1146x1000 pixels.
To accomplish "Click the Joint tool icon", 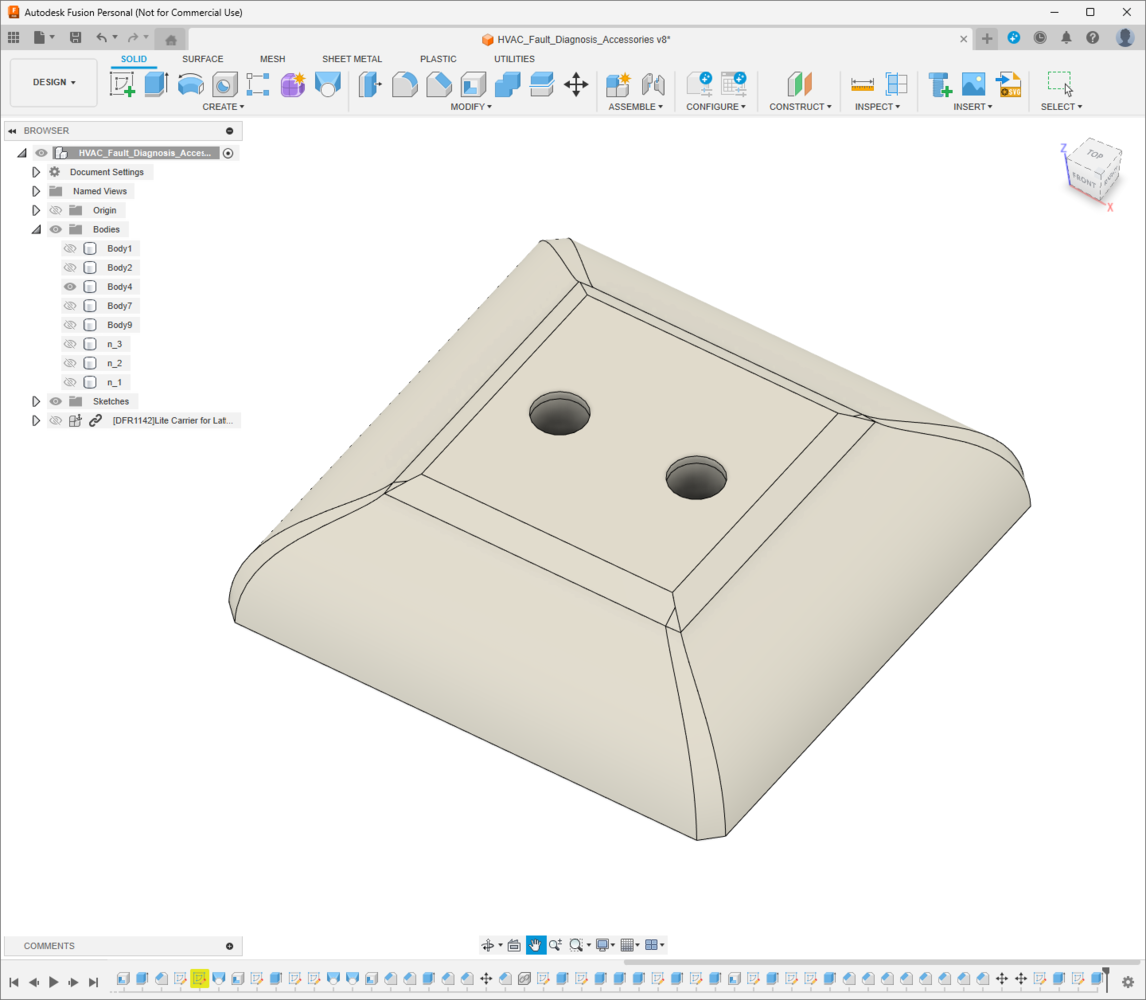I will click(653, 85).
